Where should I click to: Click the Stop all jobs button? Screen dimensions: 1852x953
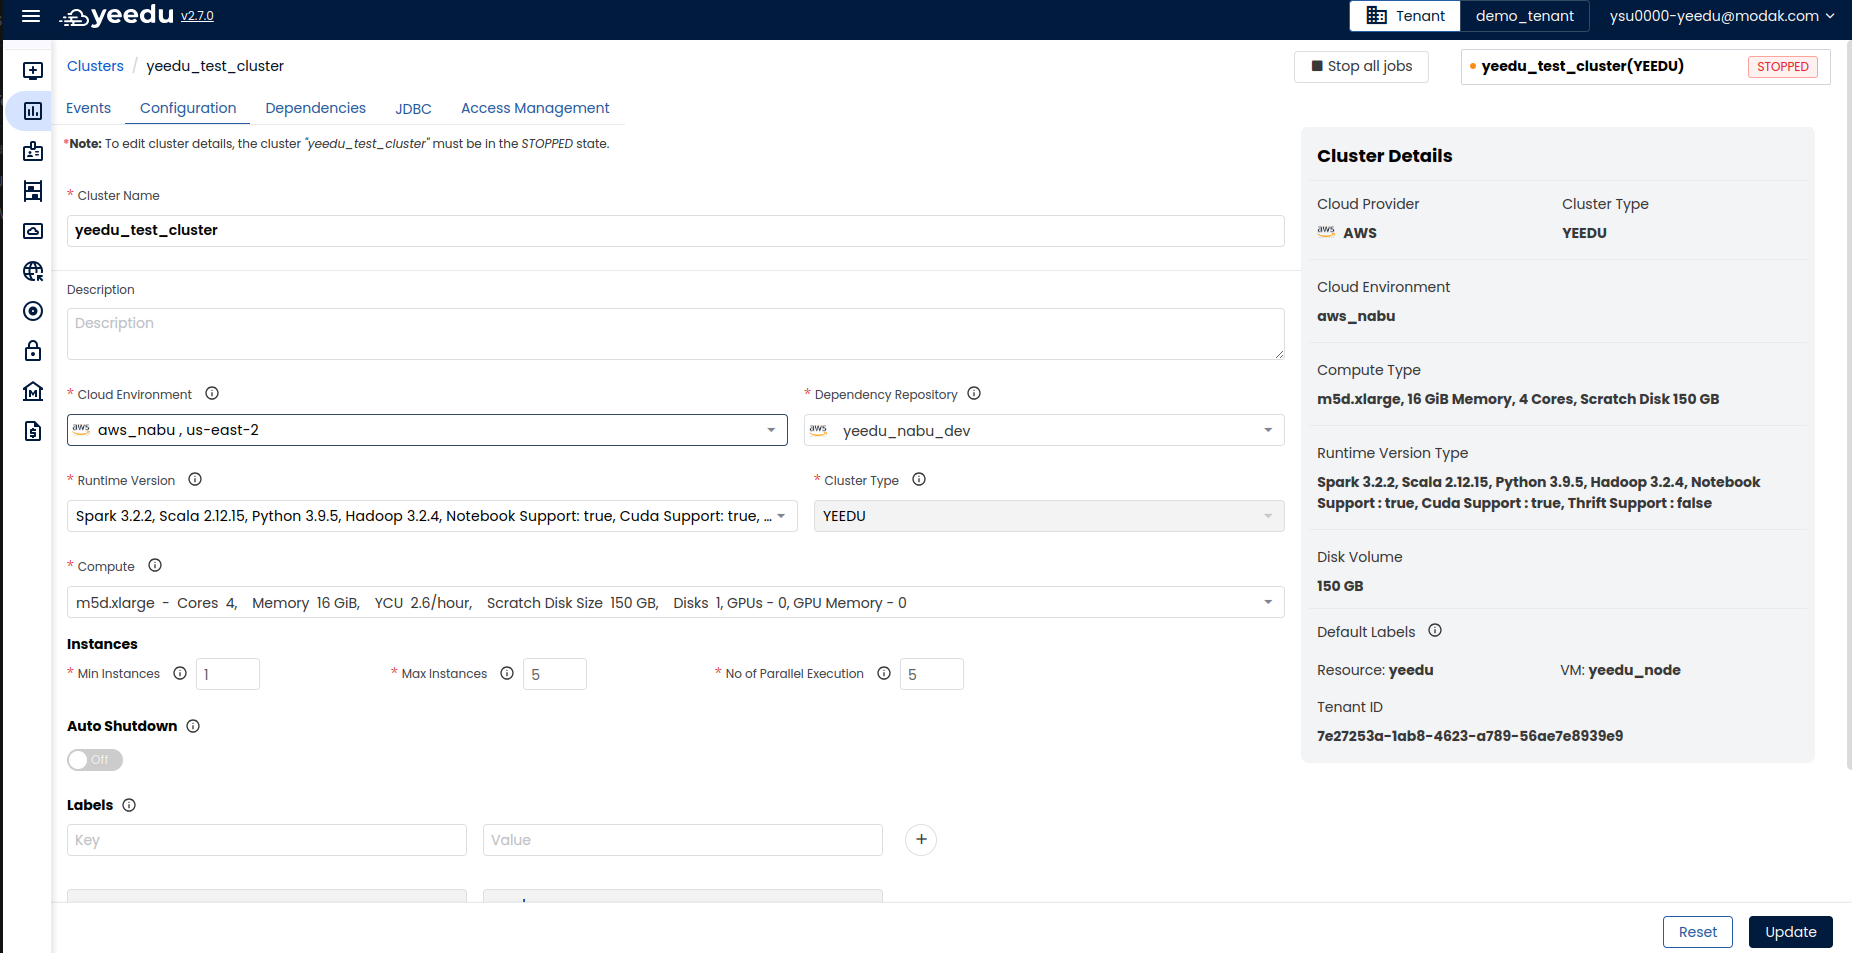coord(1361,66)
